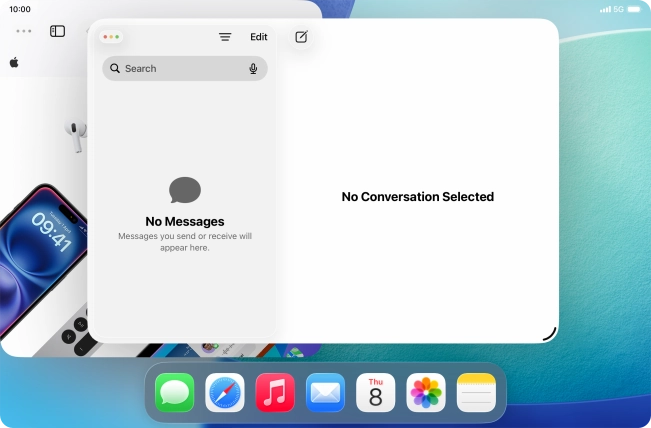Click the AirPods image in background window

(x=76, y=136)
